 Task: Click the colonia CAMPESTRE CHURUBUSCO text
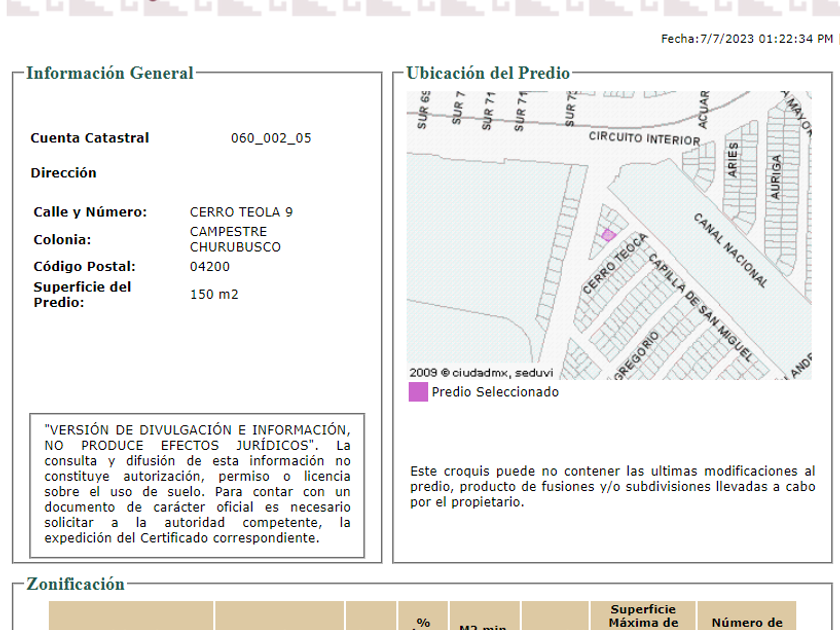(x=235, y=239)
